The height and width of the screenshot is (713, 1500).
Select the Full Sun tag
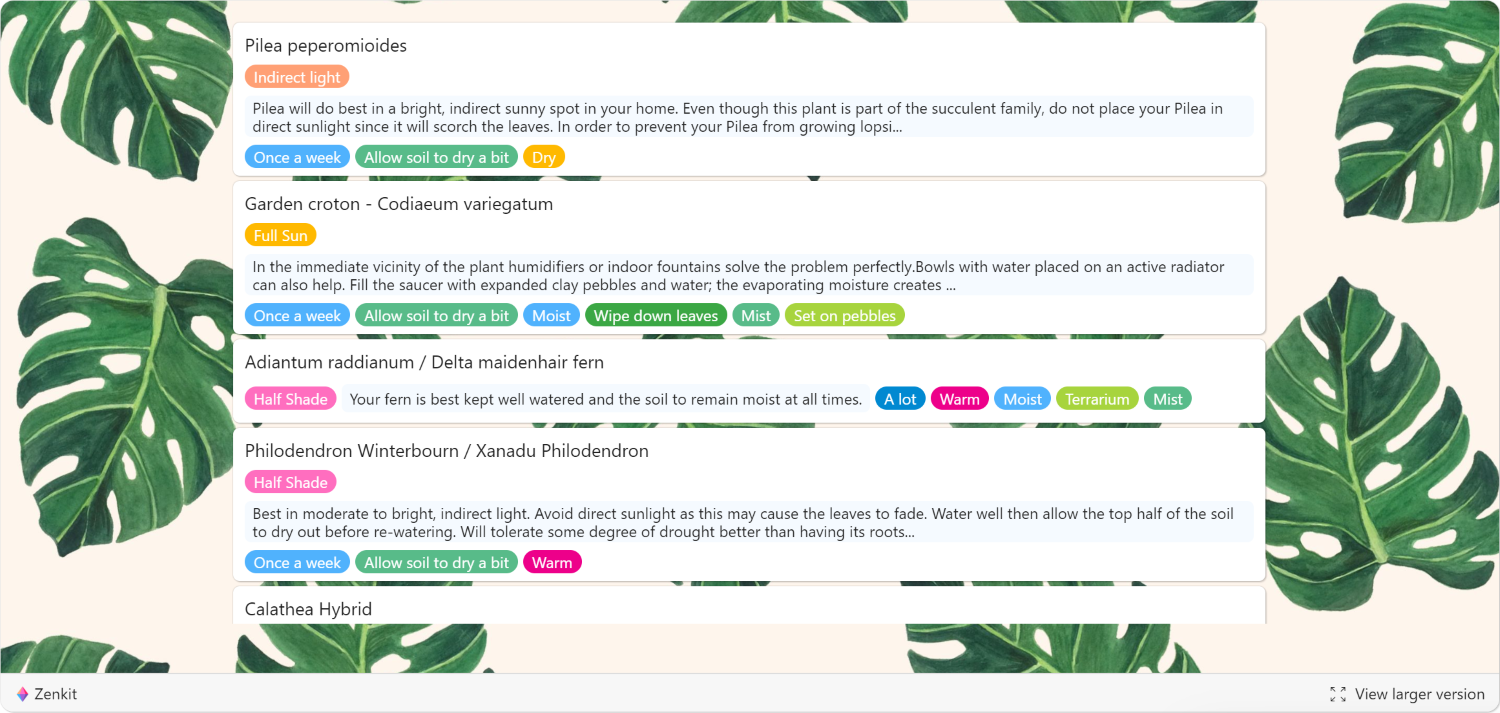280,236
